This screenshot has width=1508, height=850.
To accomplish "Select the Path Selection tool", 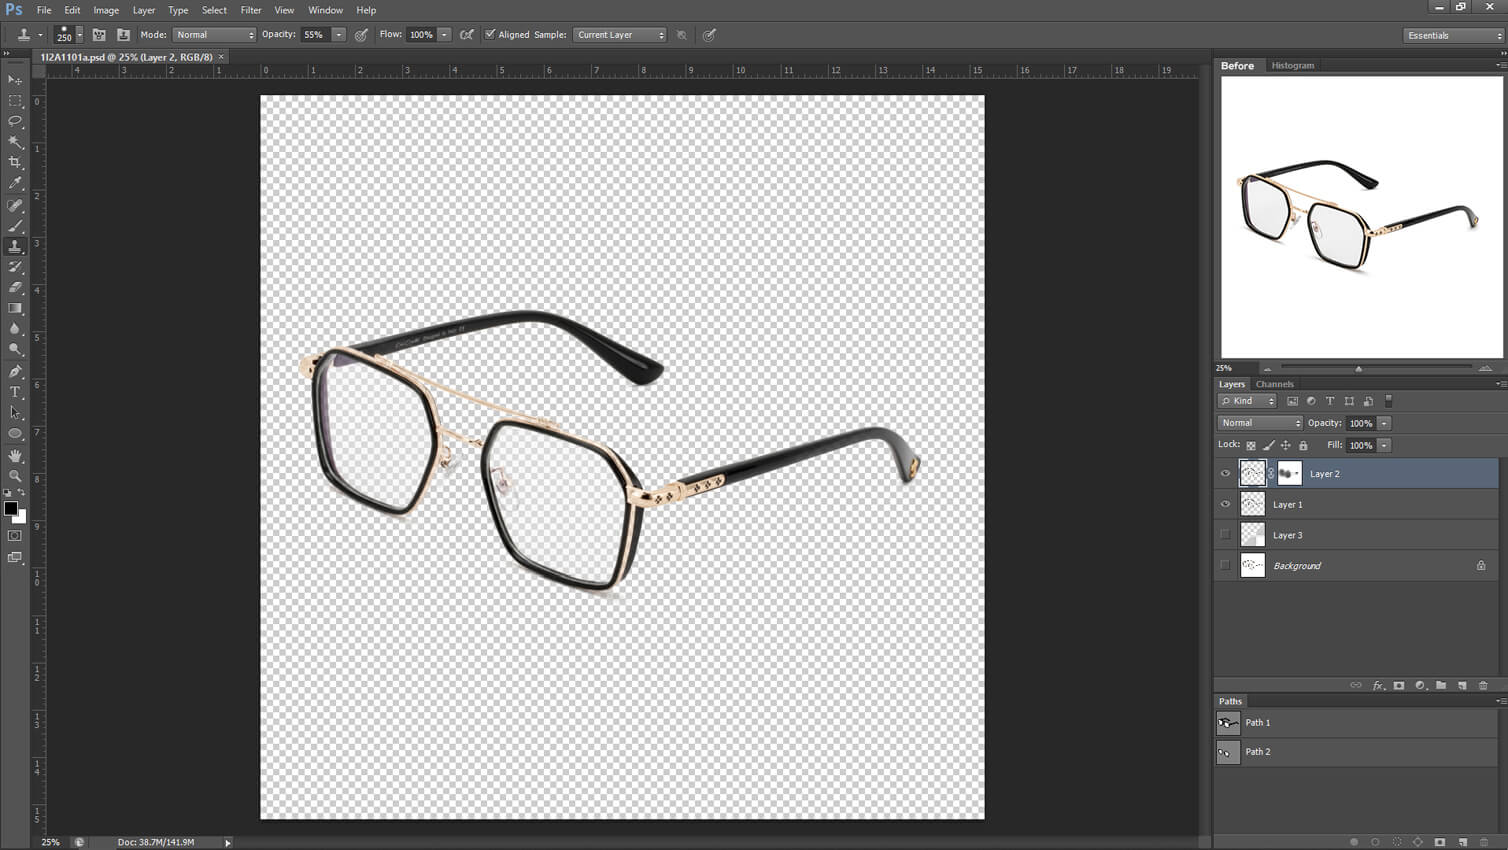I will [x=15, y=413].
